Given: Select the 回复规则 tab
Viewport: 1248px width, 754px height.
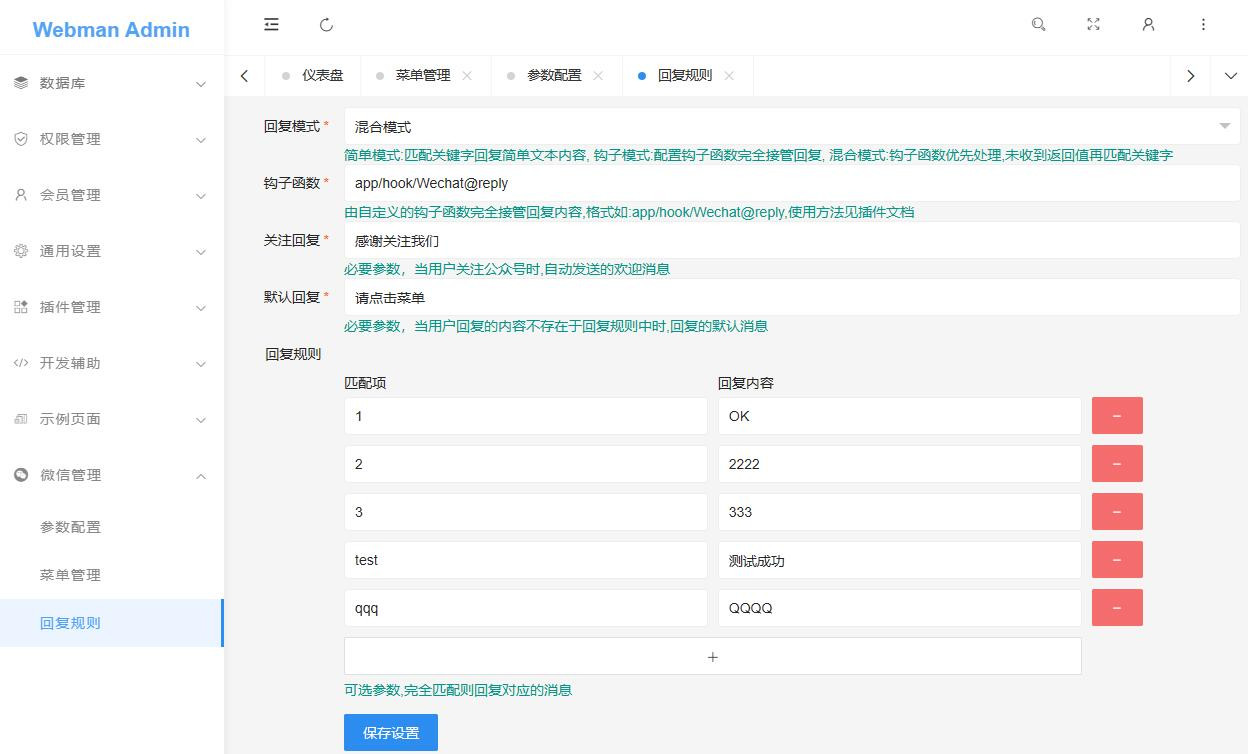Looking at the screenshot, I should pos(685,76).
